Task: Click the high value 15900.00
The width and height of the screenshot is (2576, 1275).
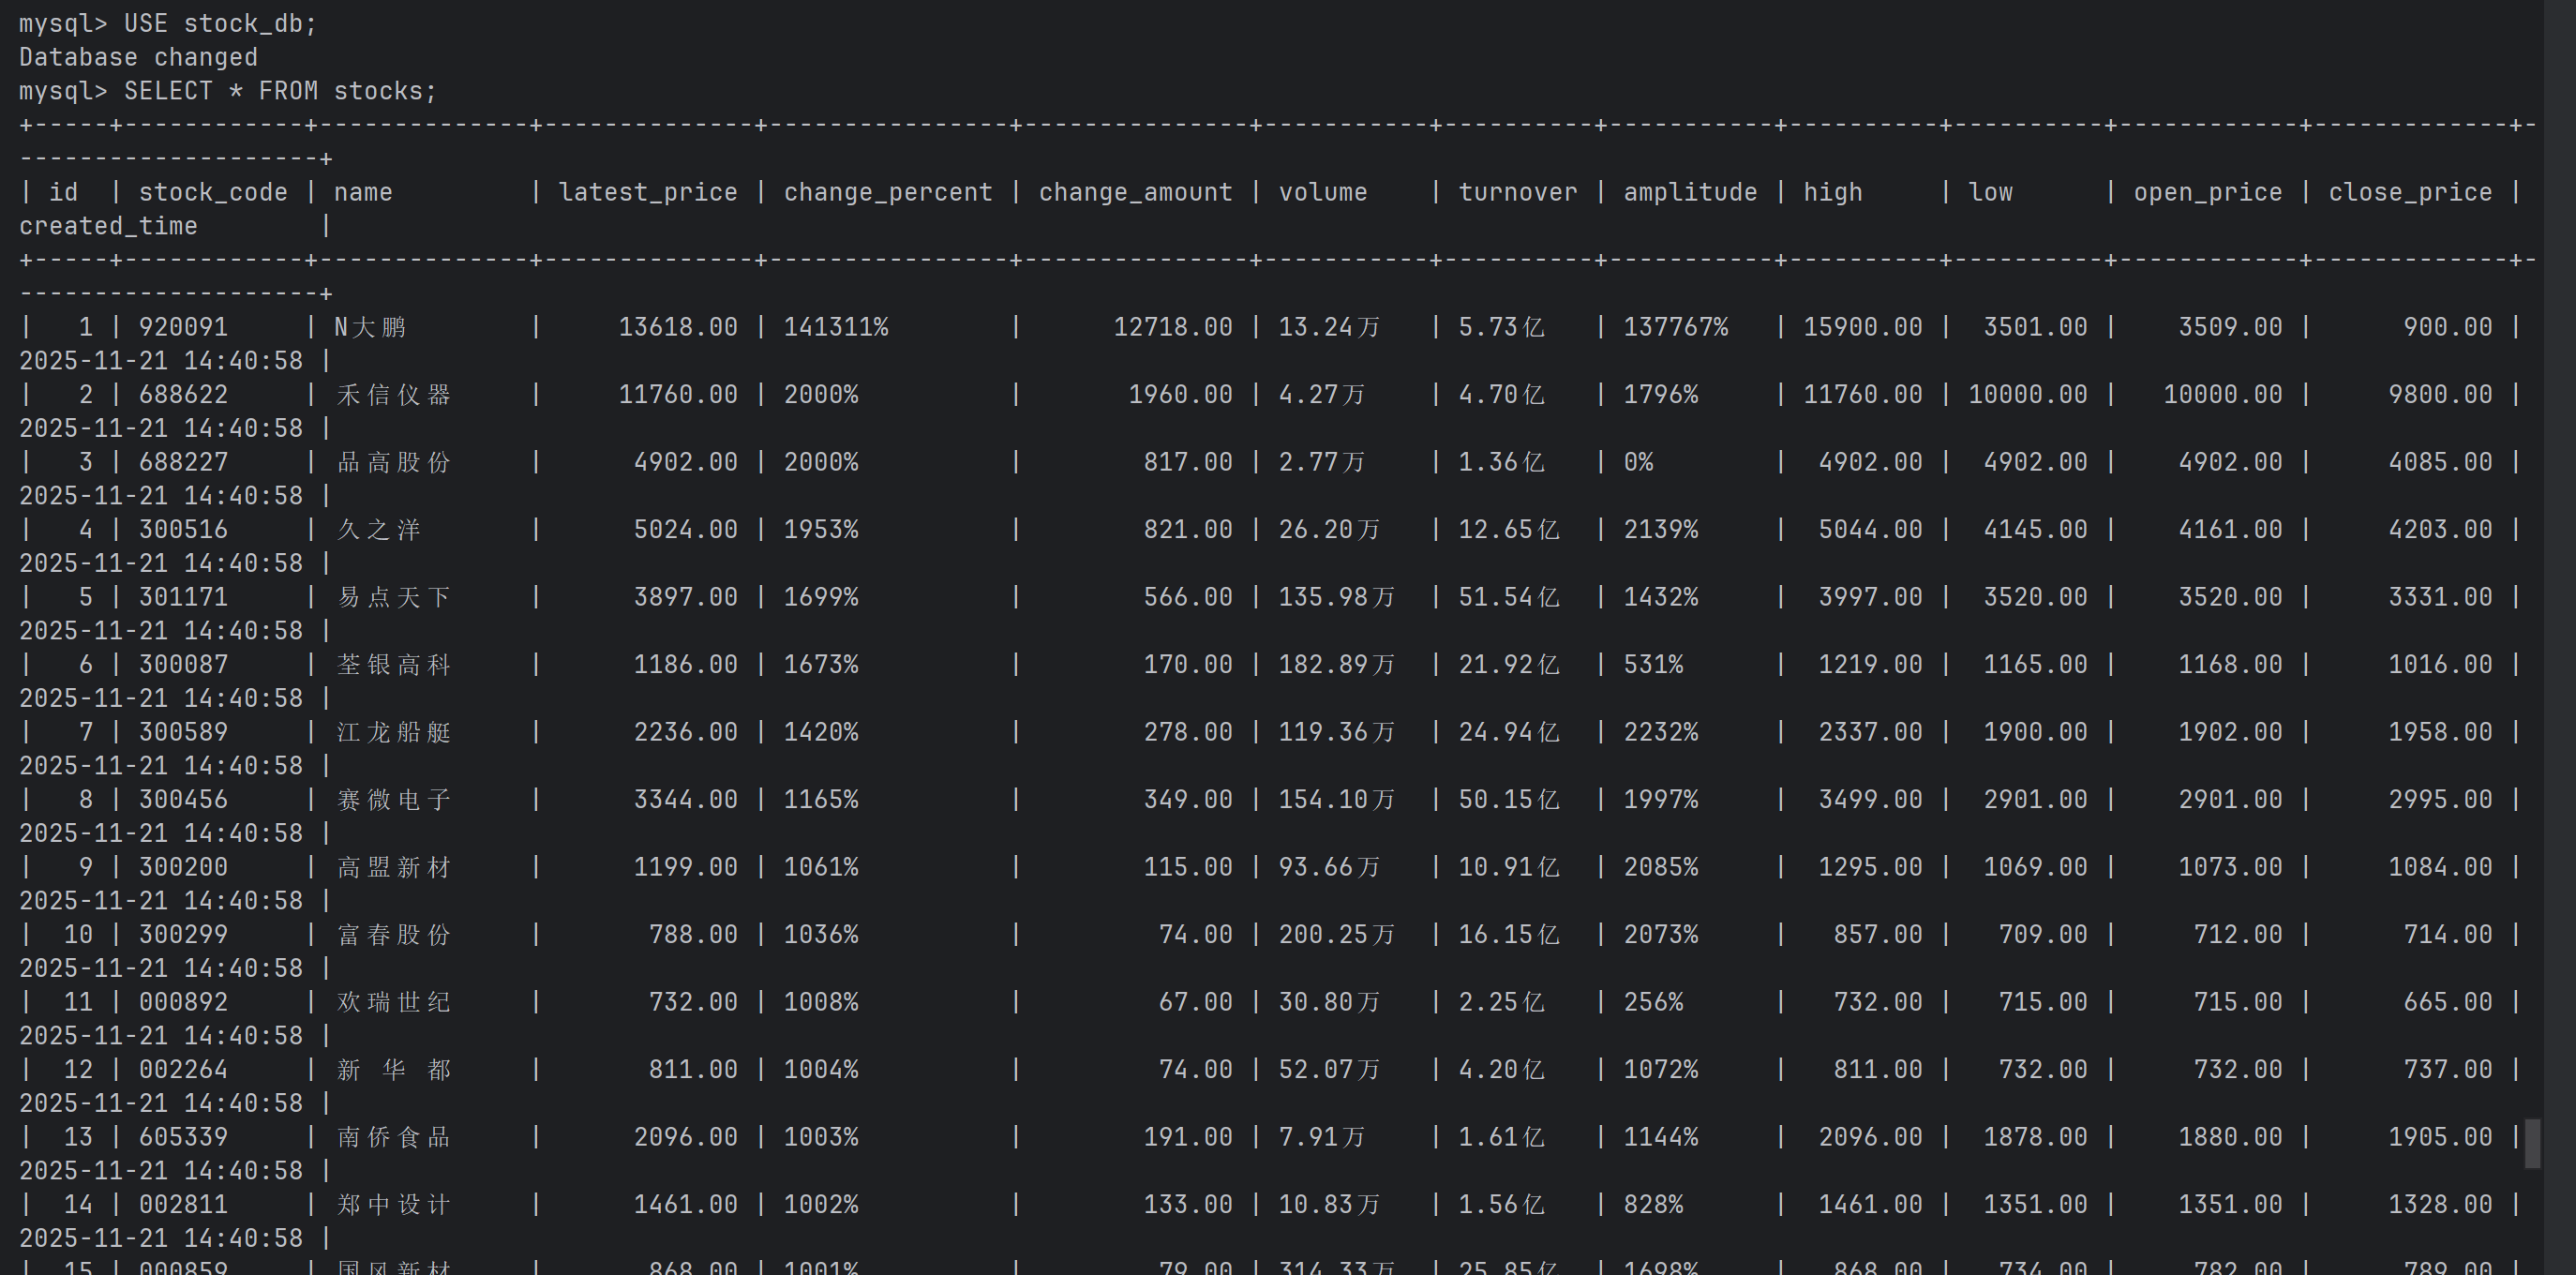Action: [1862, 327]
